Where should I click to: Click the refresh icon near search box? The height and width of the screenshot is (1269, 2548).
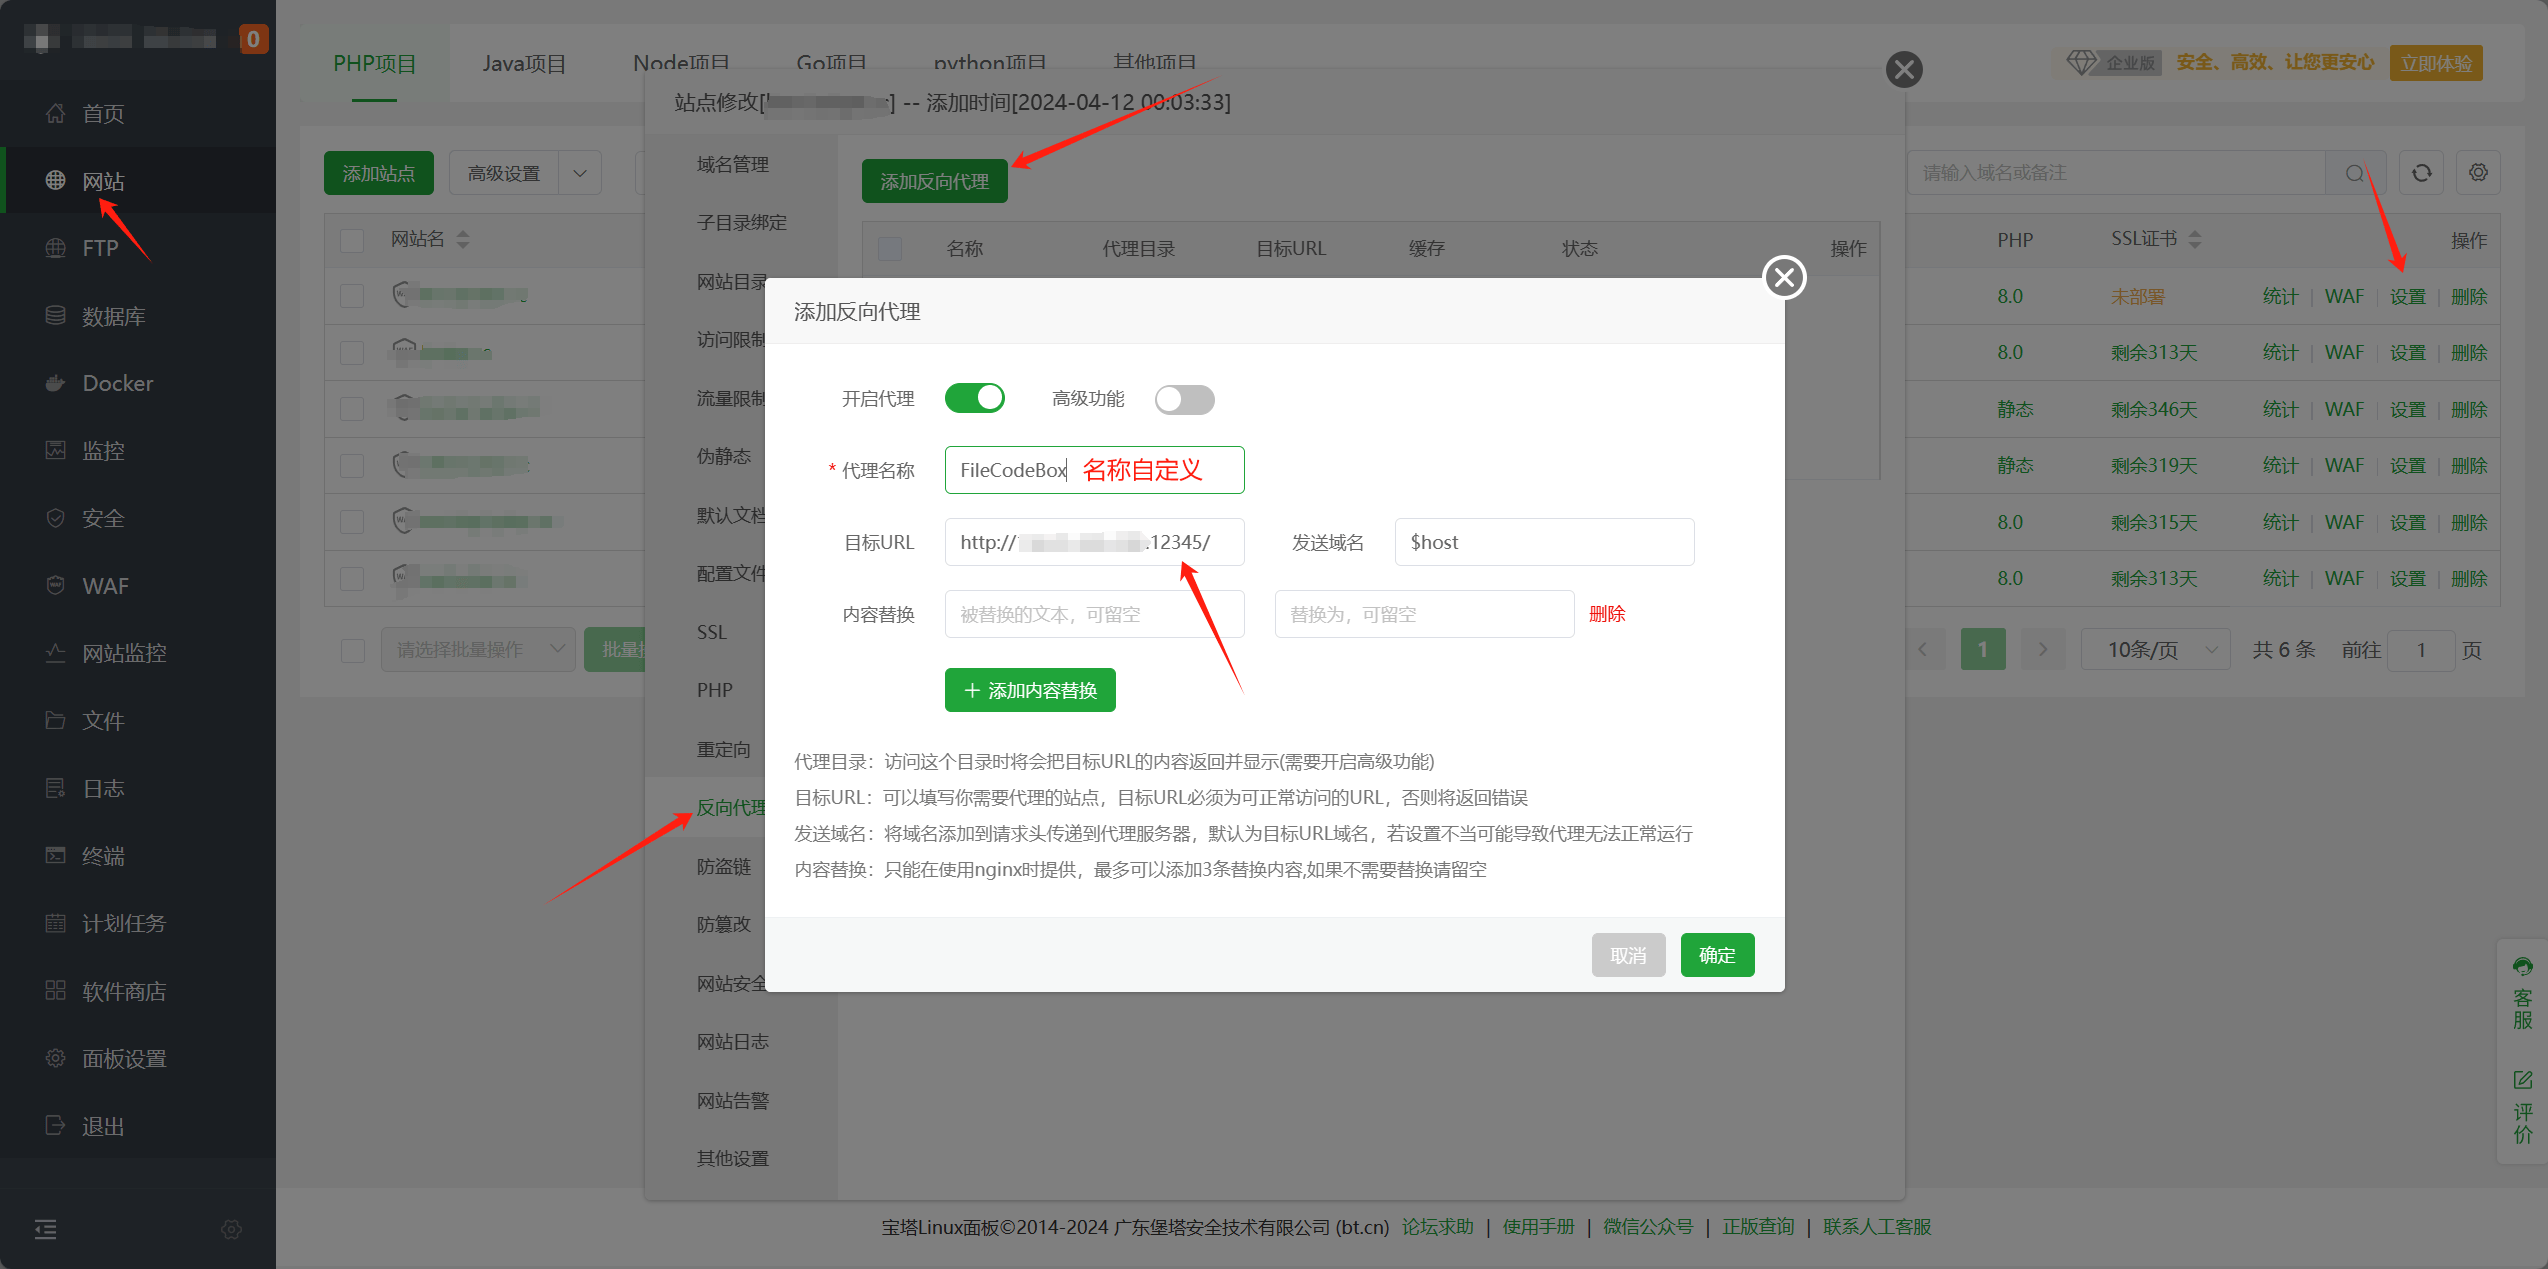pyautogui.click(x=2421, y=173)
